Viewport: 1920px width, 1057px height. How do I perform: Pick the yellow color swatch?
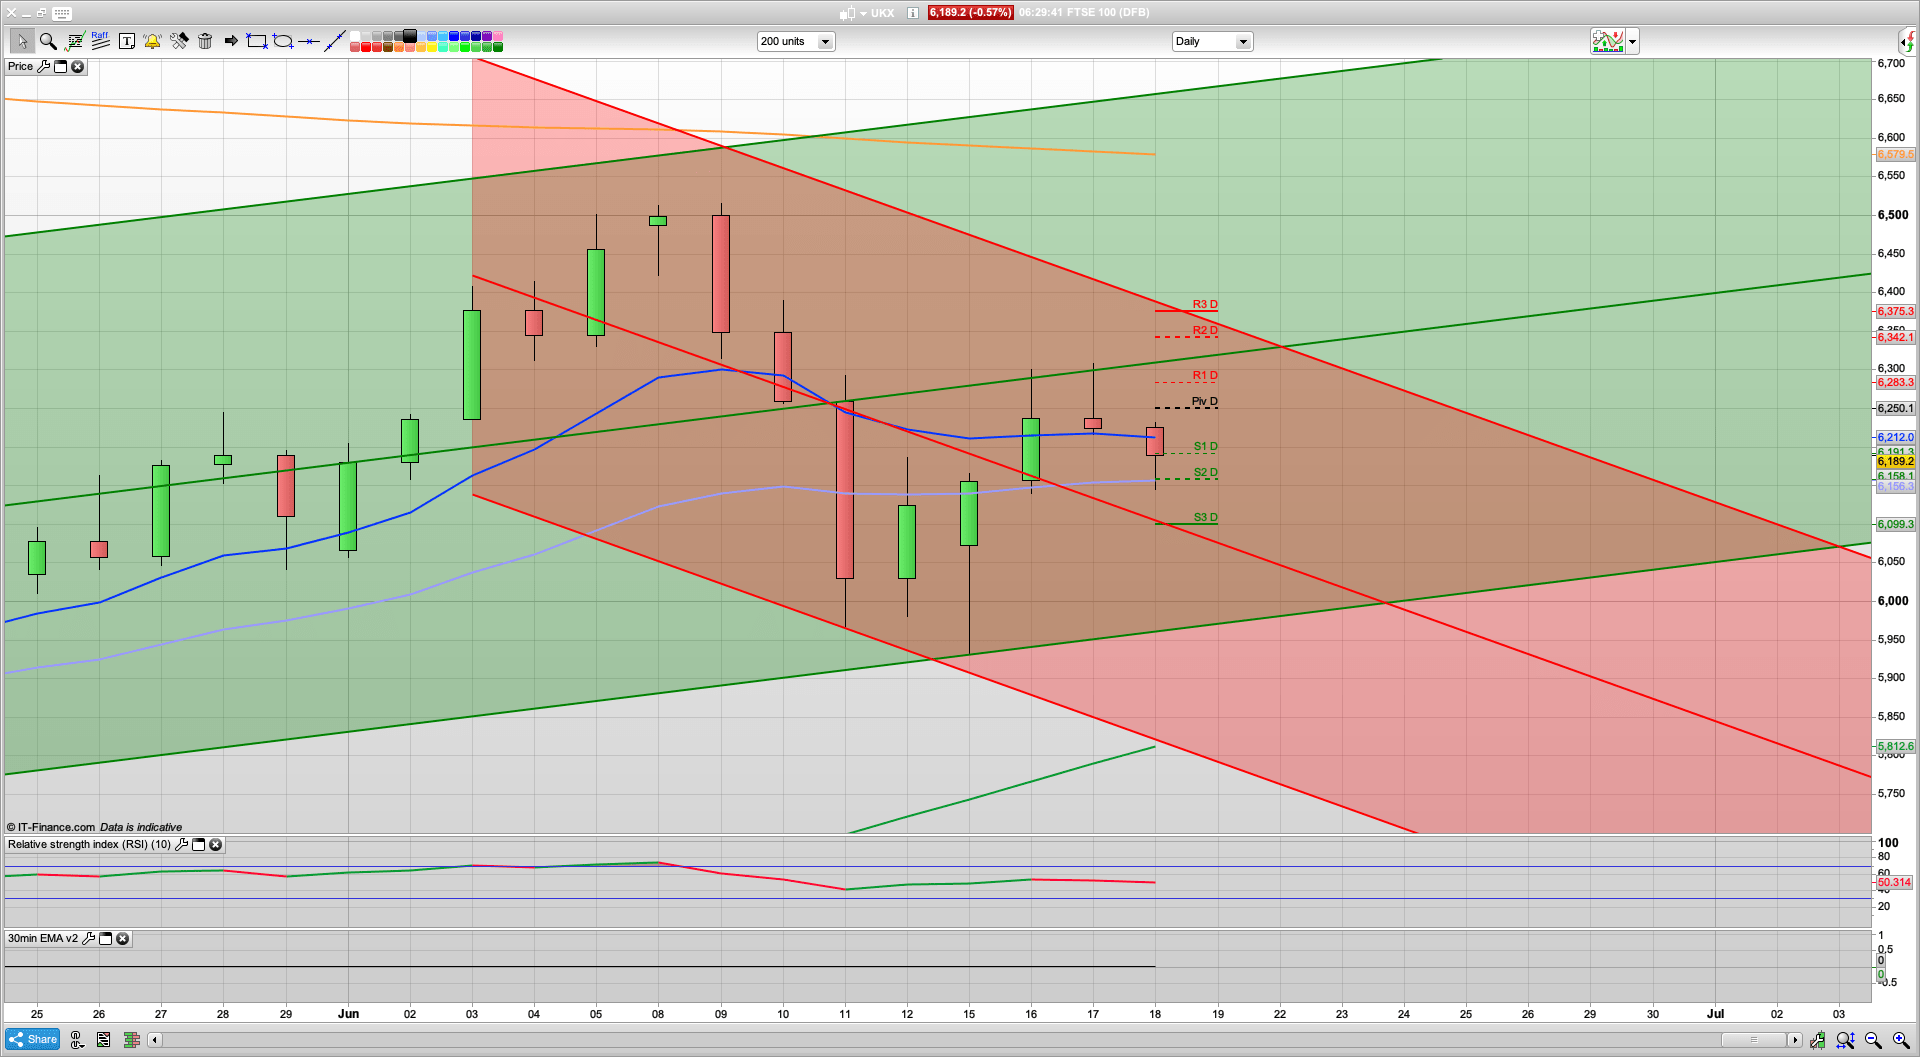[432, 47]
